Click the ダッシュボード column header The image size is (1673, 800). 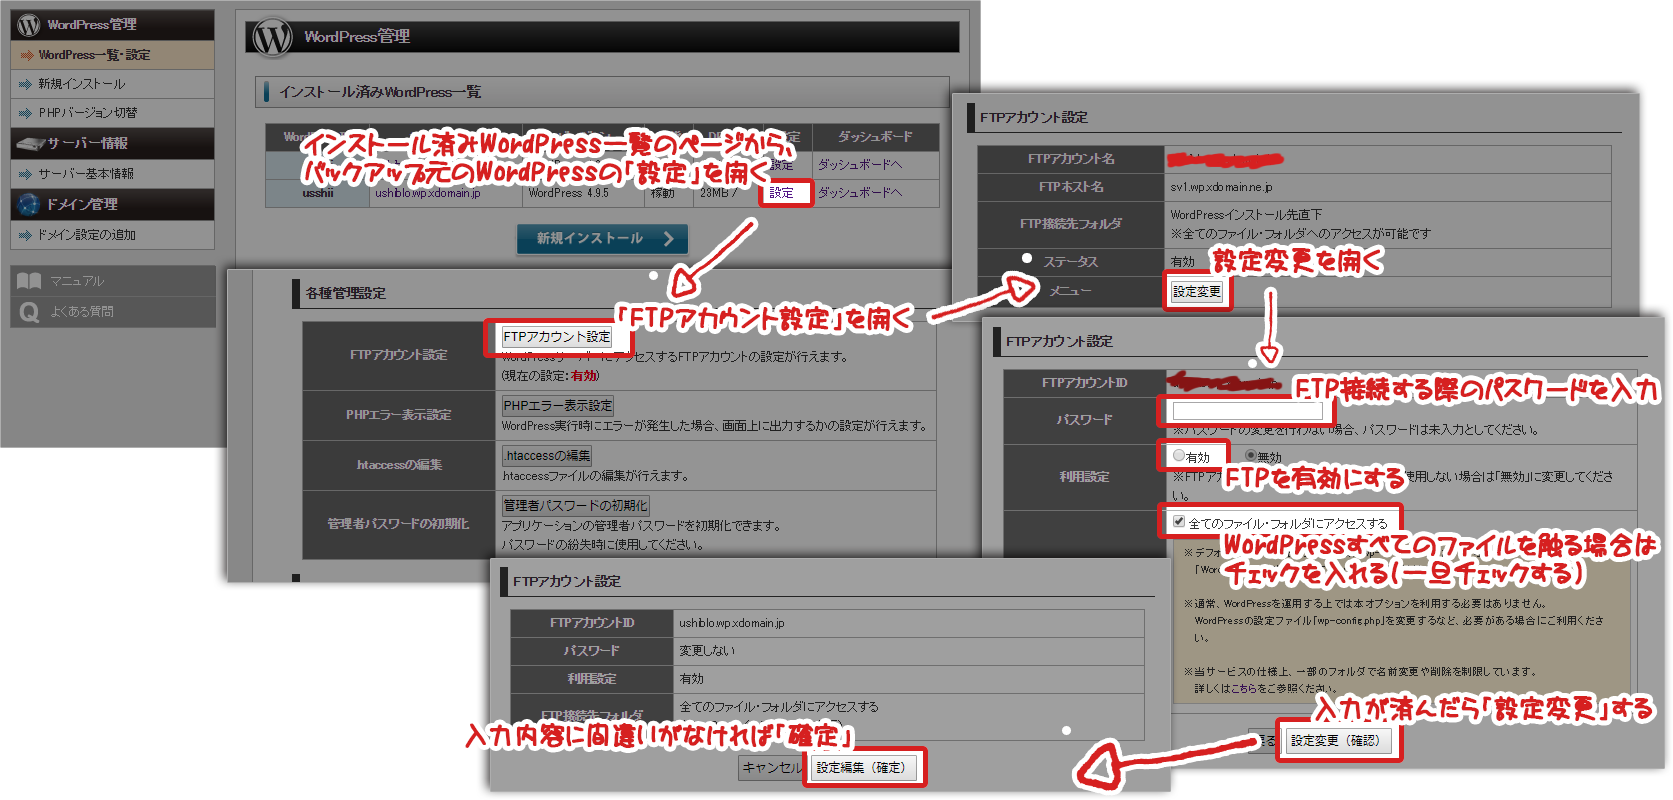coord(875,137)
